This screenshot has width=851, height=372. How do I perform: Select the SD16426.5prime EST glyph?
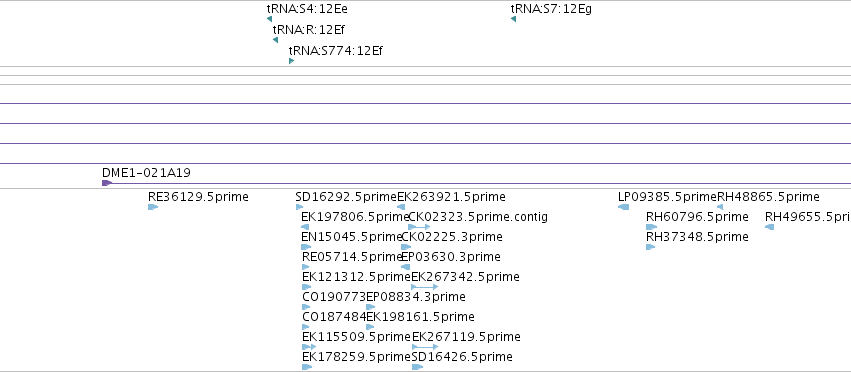pos(417,367)
